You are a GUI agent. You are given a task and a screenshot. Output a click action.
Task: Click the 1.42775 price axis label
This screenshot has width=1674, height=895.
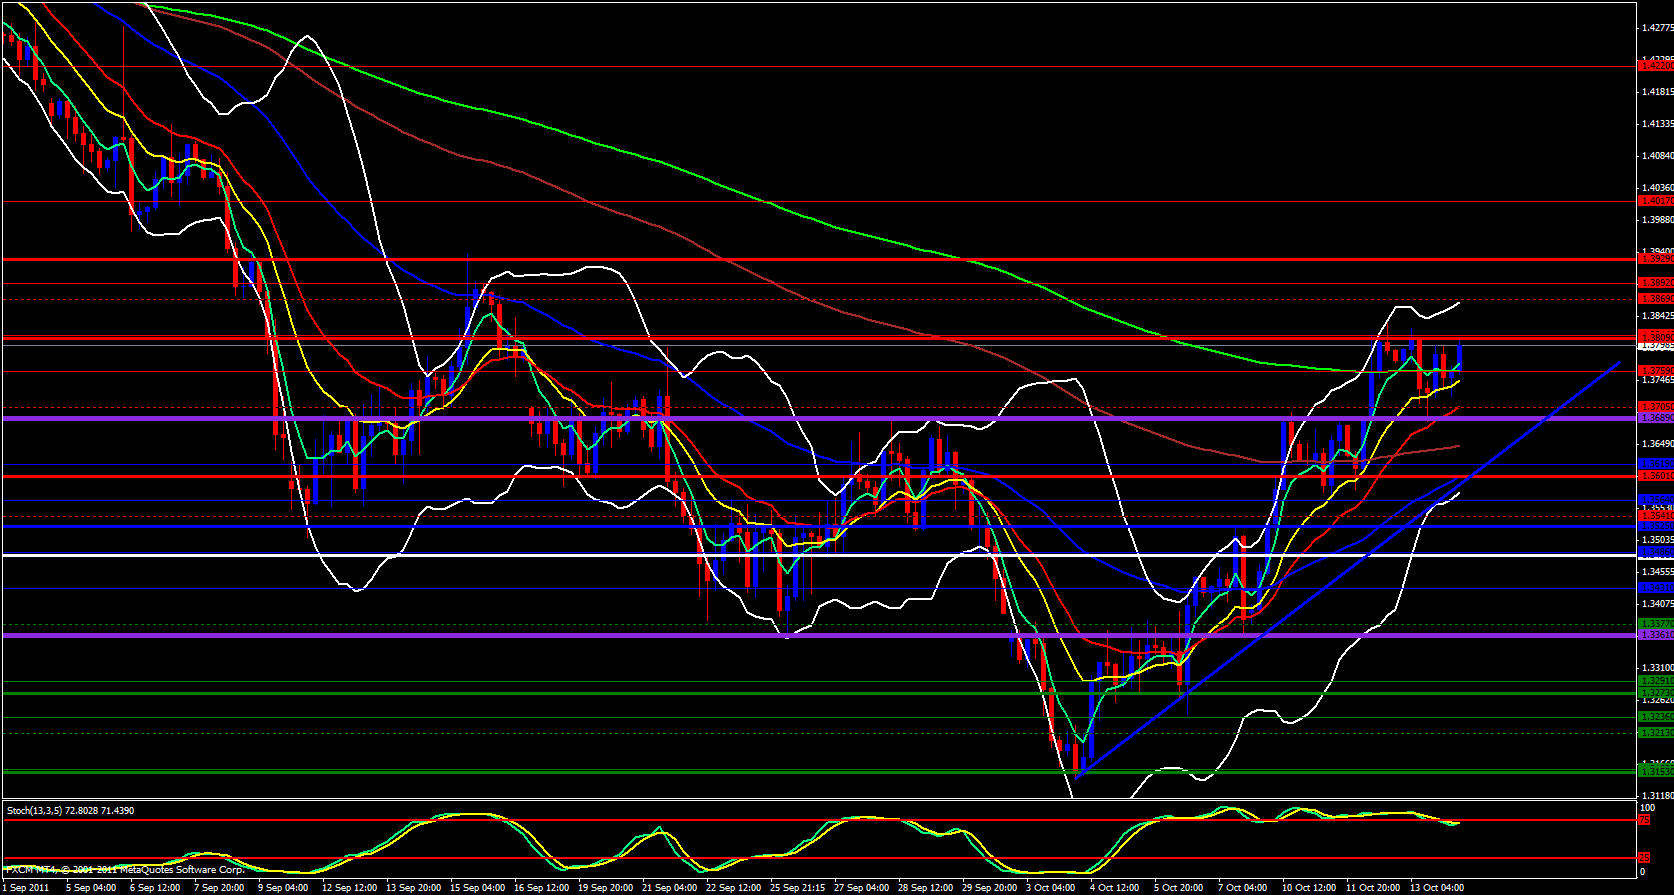point(1657,28)
